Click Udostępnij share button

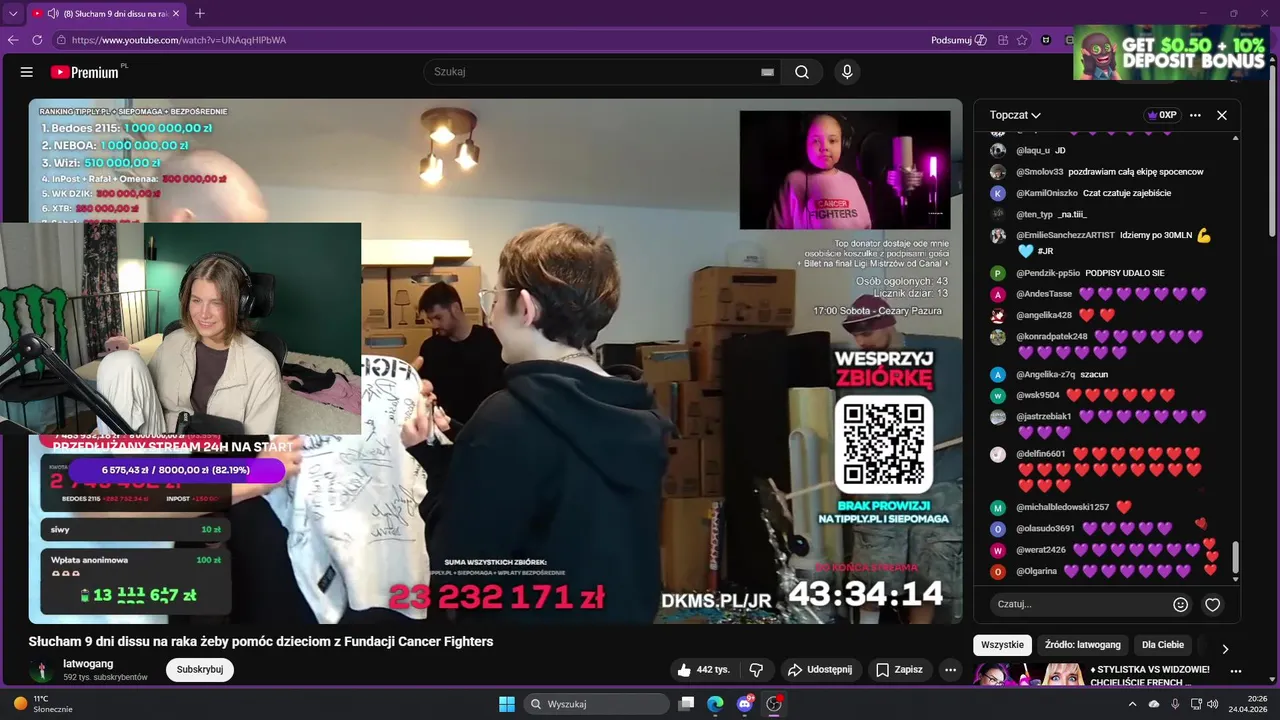[x=820, y=669]
